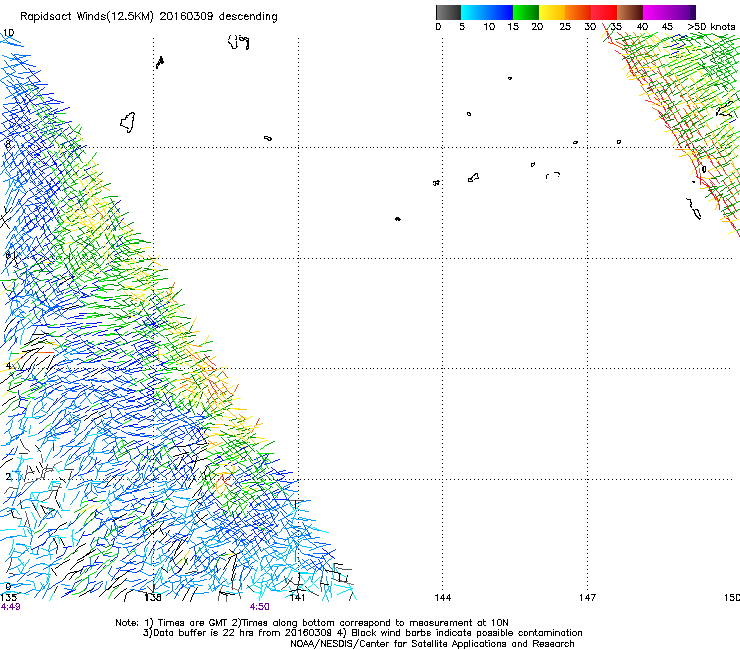Click the magenta 40-45 knots legend color
This screenshot has width=740, height=650.
pyautogui.click(x=656, y=12)
